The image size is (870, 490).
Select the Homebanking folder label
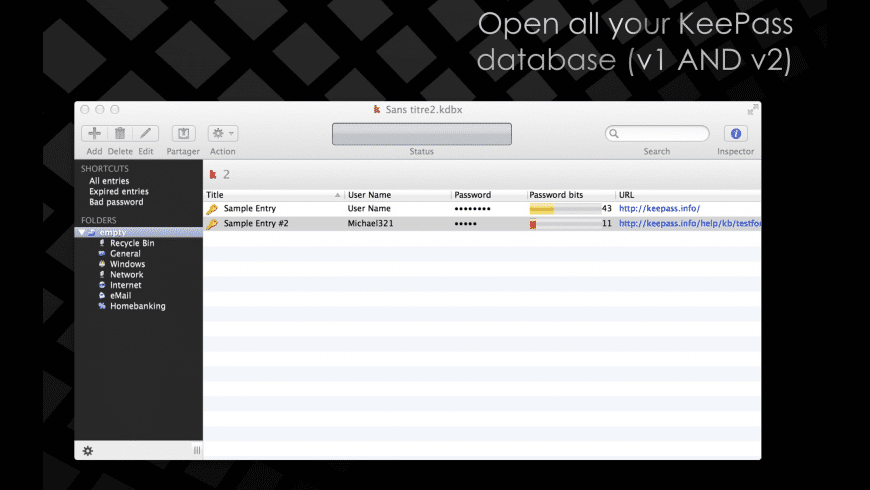point(138,306)
